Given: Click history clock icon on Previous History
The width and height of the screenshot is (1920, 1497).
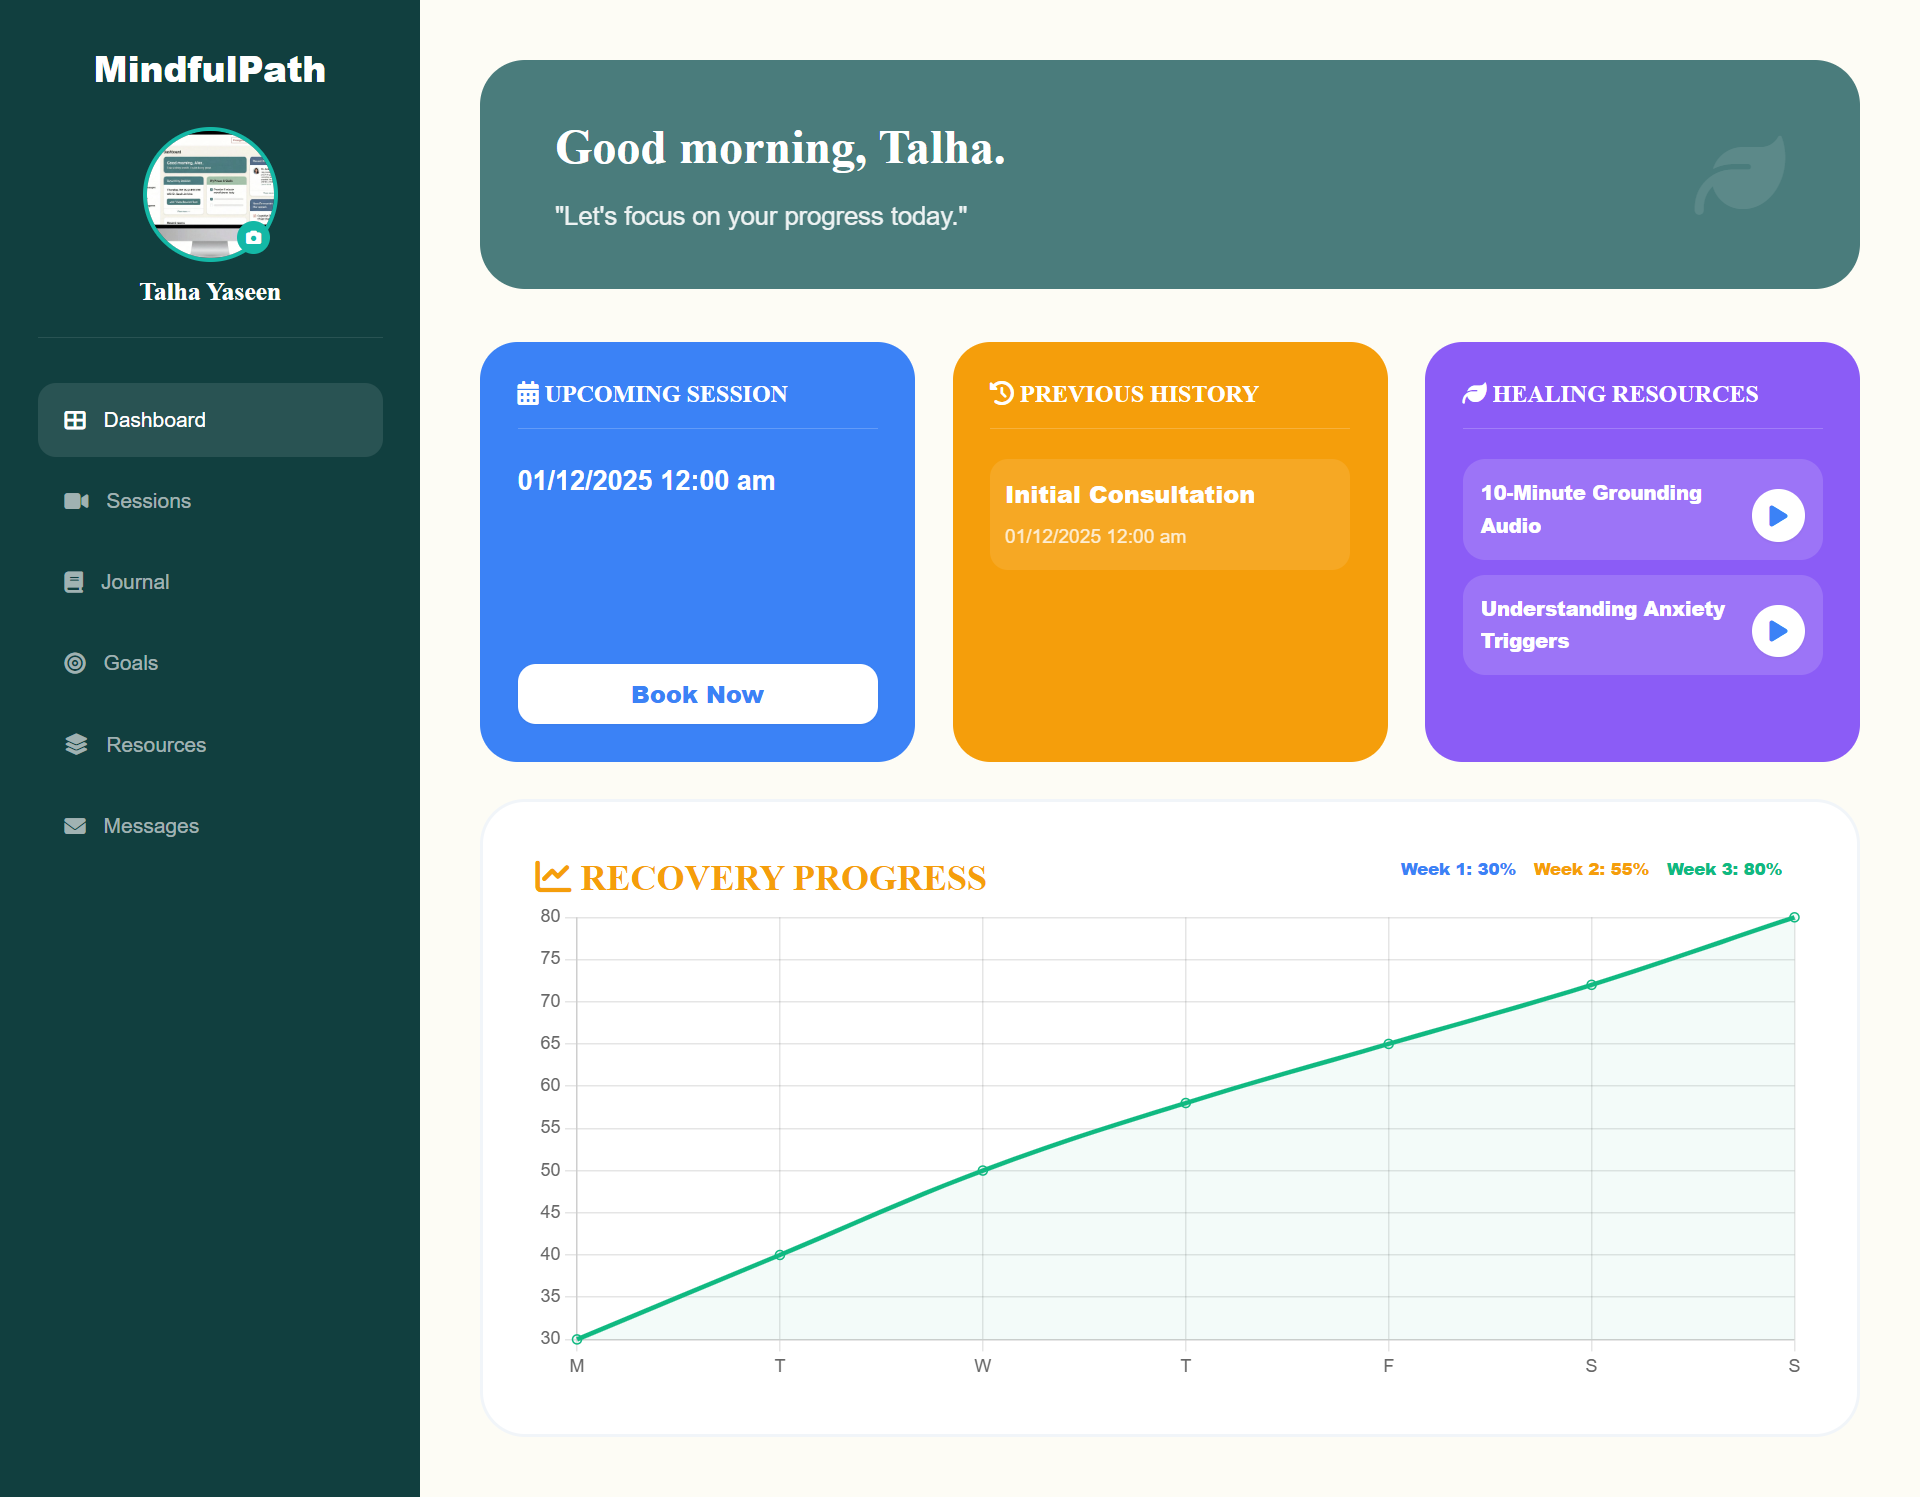Looking at the screenshot, I should [1001, 393].
